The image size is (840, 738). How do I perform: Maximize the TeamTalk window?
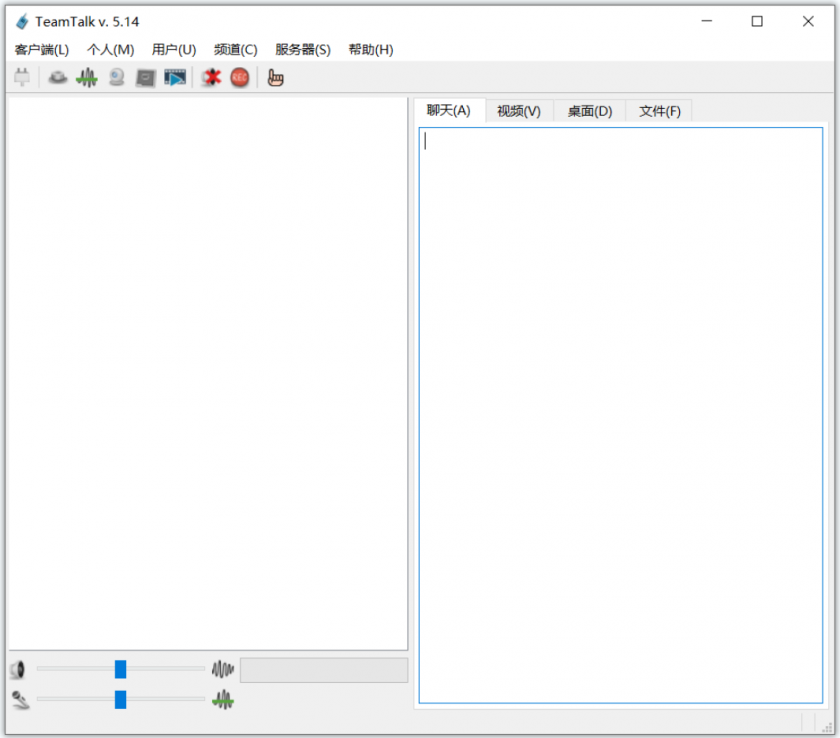coord(757,21)
